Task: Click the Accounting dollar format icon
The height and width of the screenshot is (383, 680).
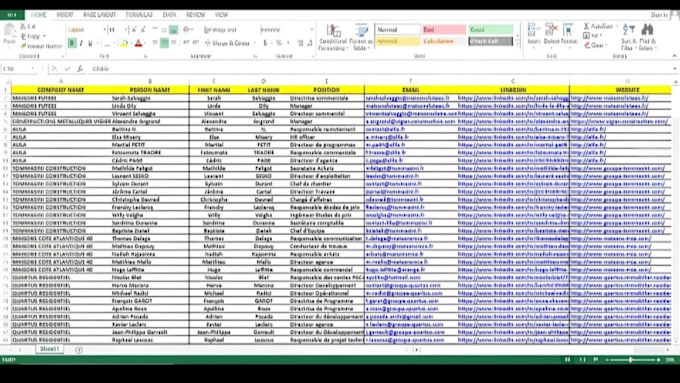Action: [265, 43]
